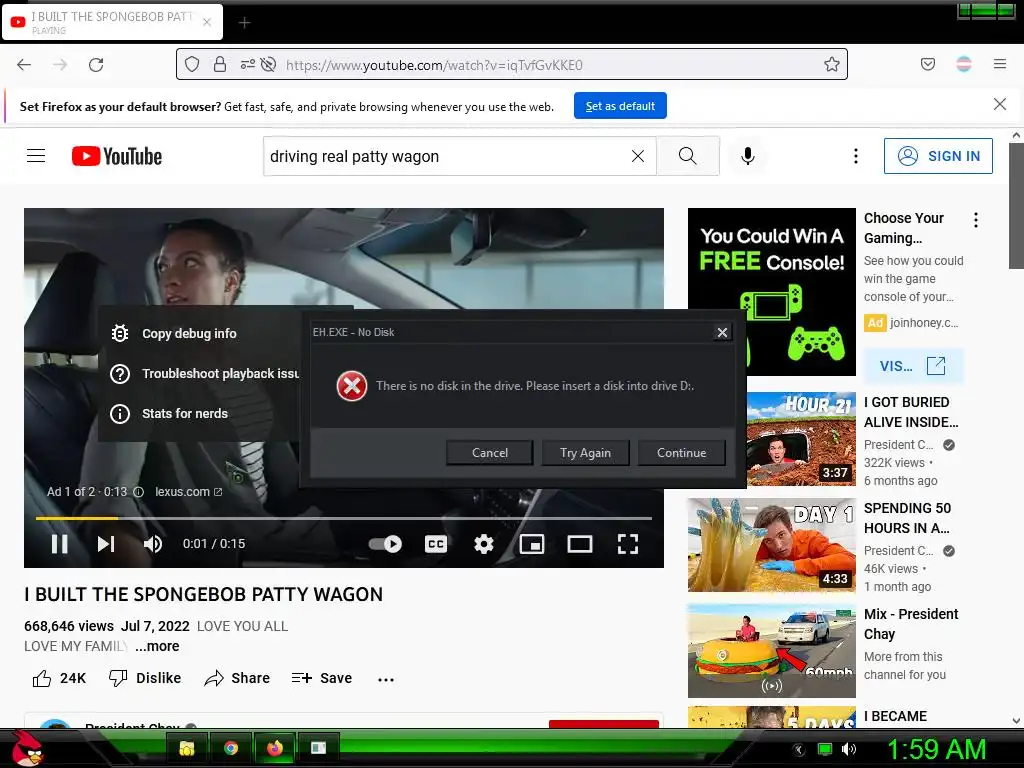
Task: Toggle the autoplay switch in player
Action: pyautogui.click(x=385, y=543)
